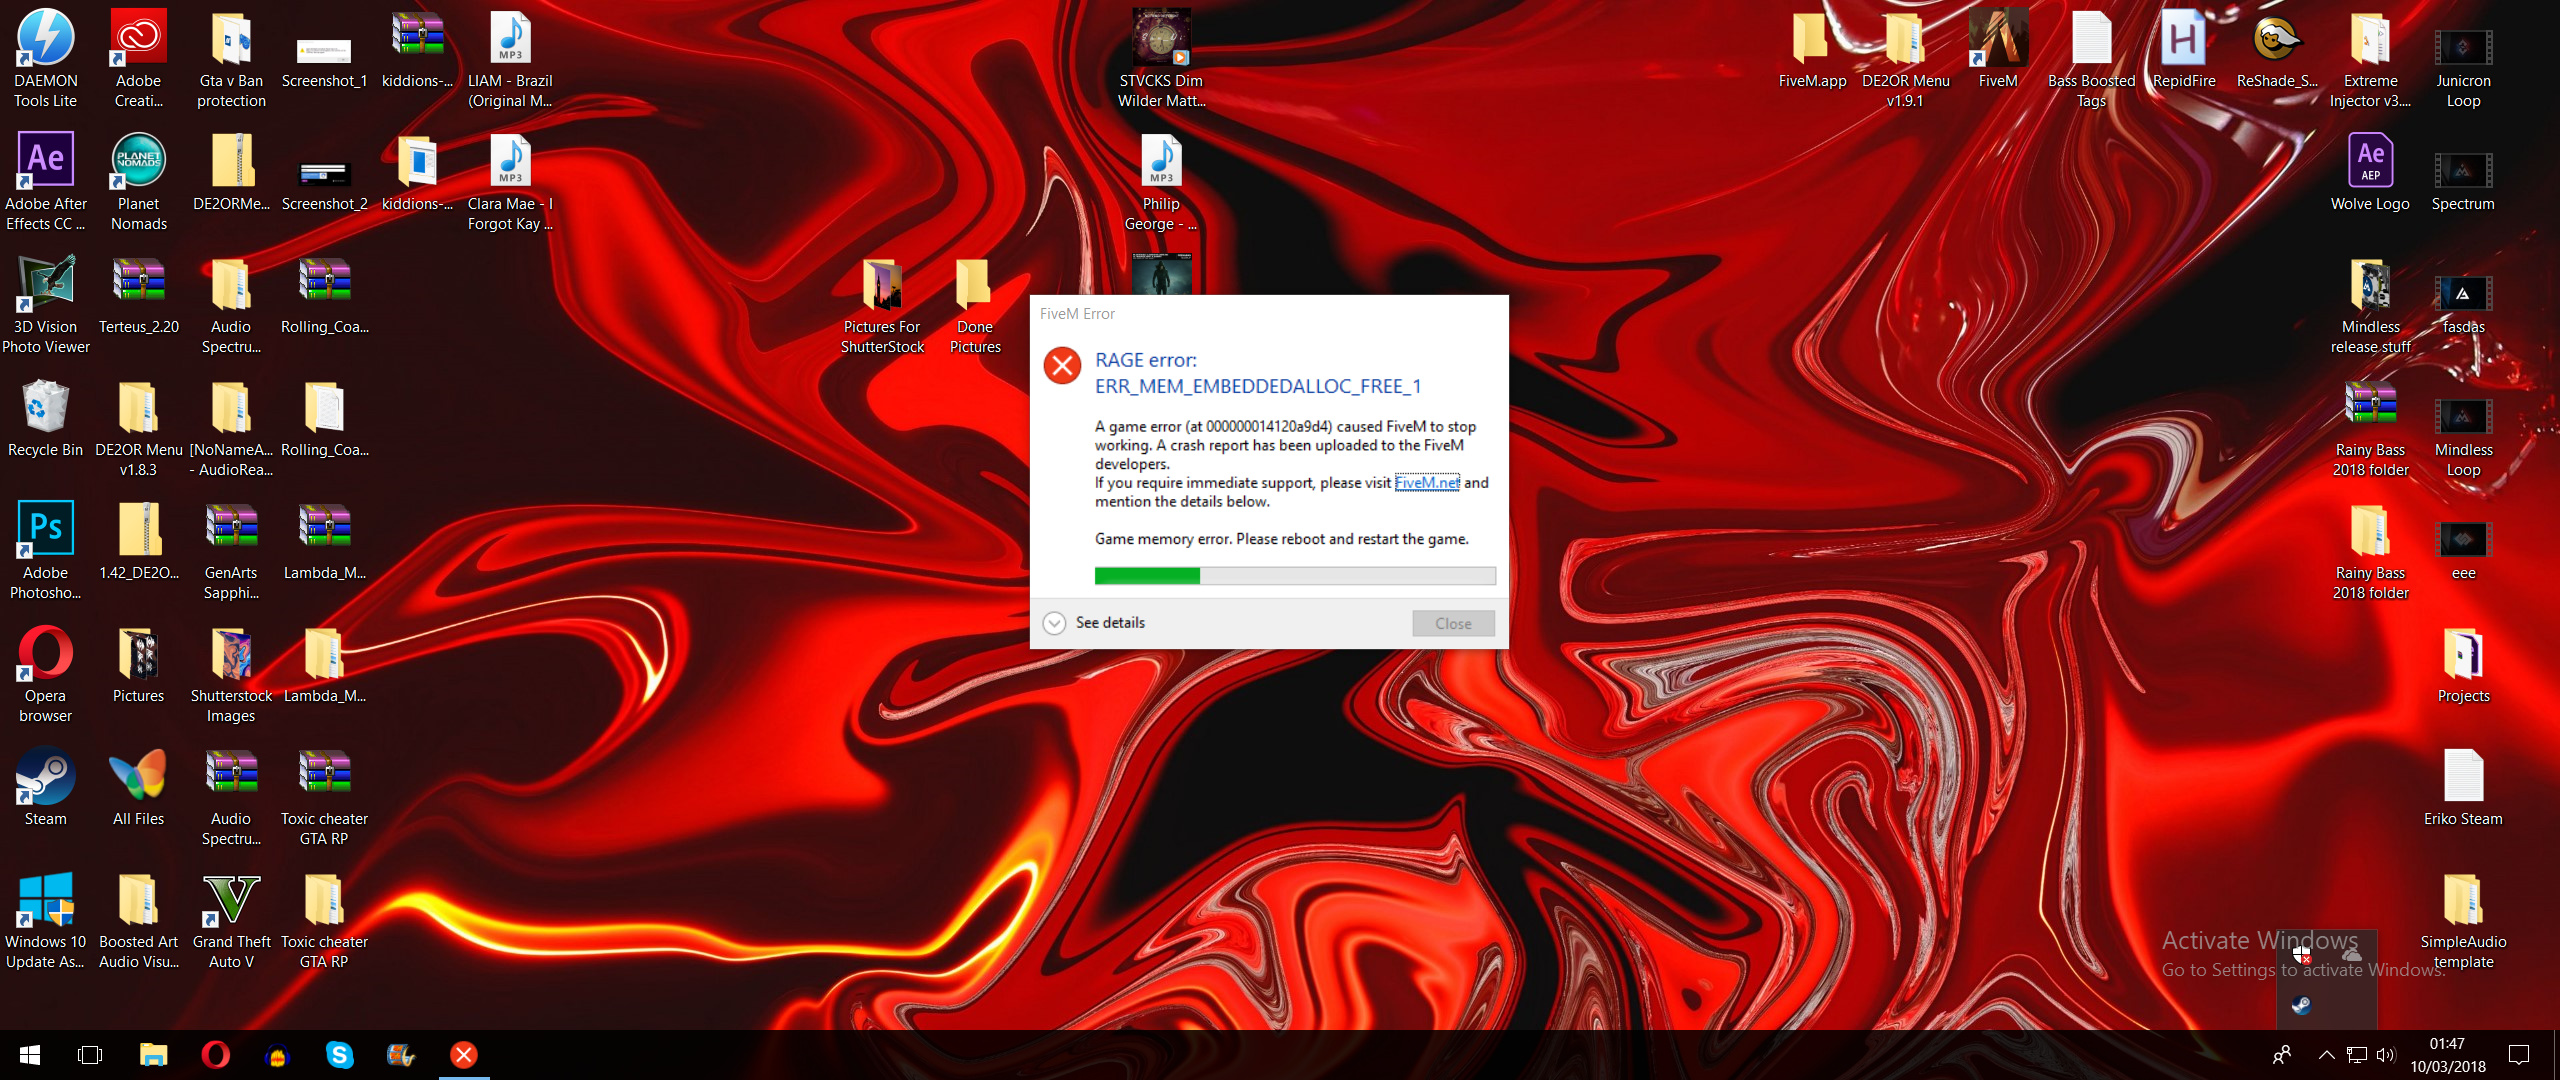Click the FiveM error taskbar button
The height and width of the screenshot is (1080, 2560).
pyautogui.click(x=464, y=1055)
